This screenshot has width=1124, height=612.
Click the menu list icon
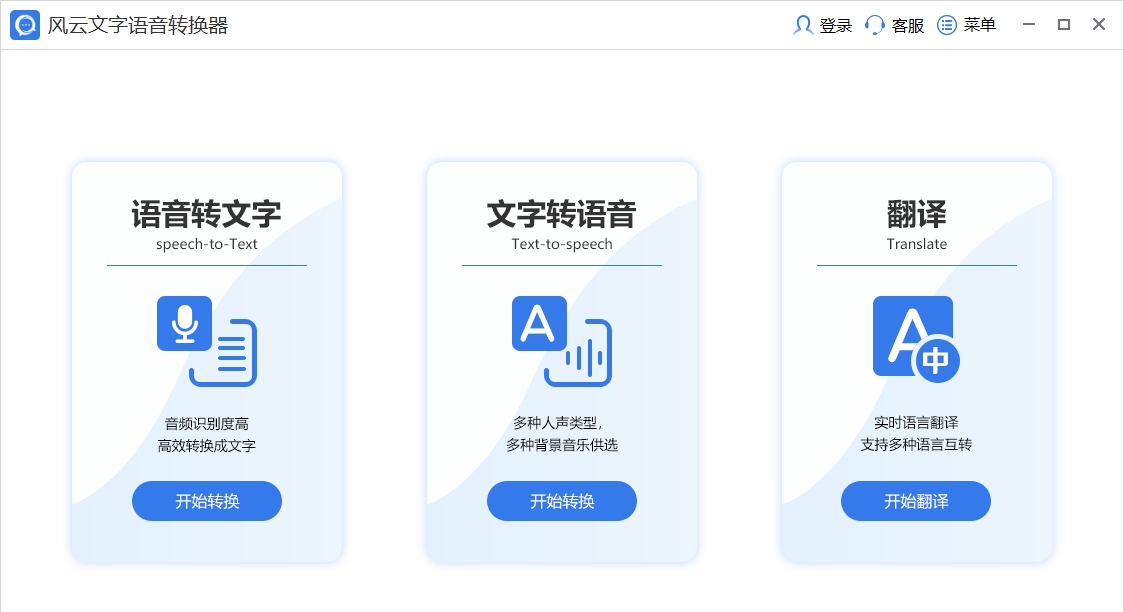coord(947,25)
